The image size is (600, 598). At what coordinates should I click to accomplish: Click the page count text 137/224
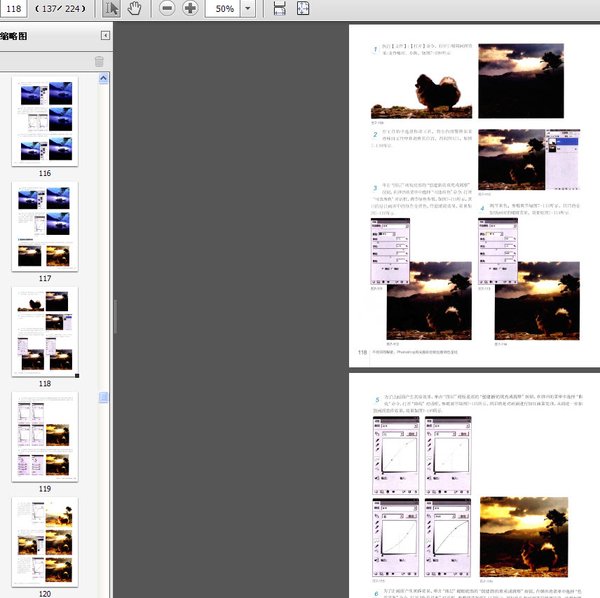point(60,8)
